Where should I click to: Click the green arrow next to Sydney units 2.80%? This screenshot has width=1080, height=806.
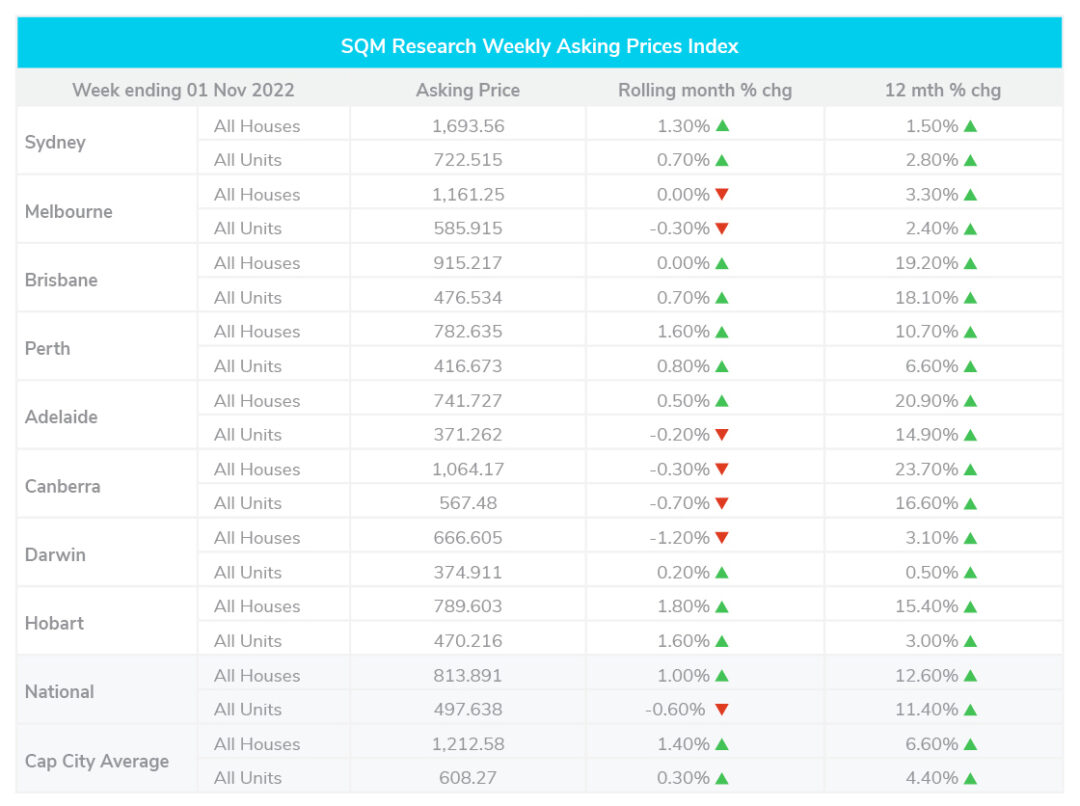pyautogui.click(x=970, y=161)
